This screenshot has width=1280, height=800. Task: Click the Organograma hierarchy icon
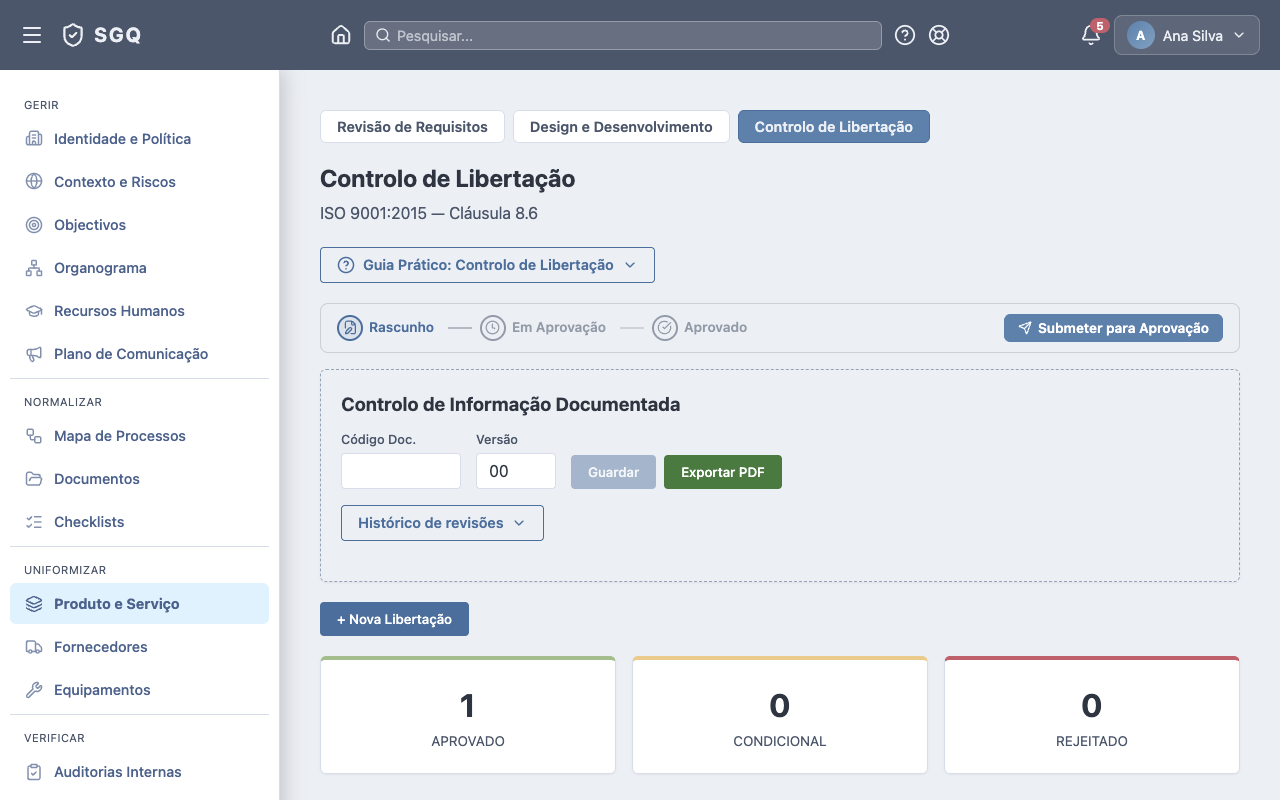pos(34,268)
